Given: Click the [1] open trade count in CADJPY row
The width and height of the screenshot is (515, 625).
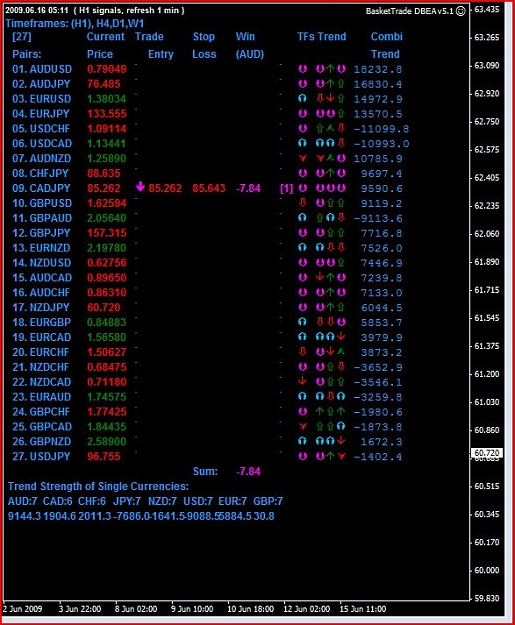Looking at the screenshot, I should (x=286, y=188).
